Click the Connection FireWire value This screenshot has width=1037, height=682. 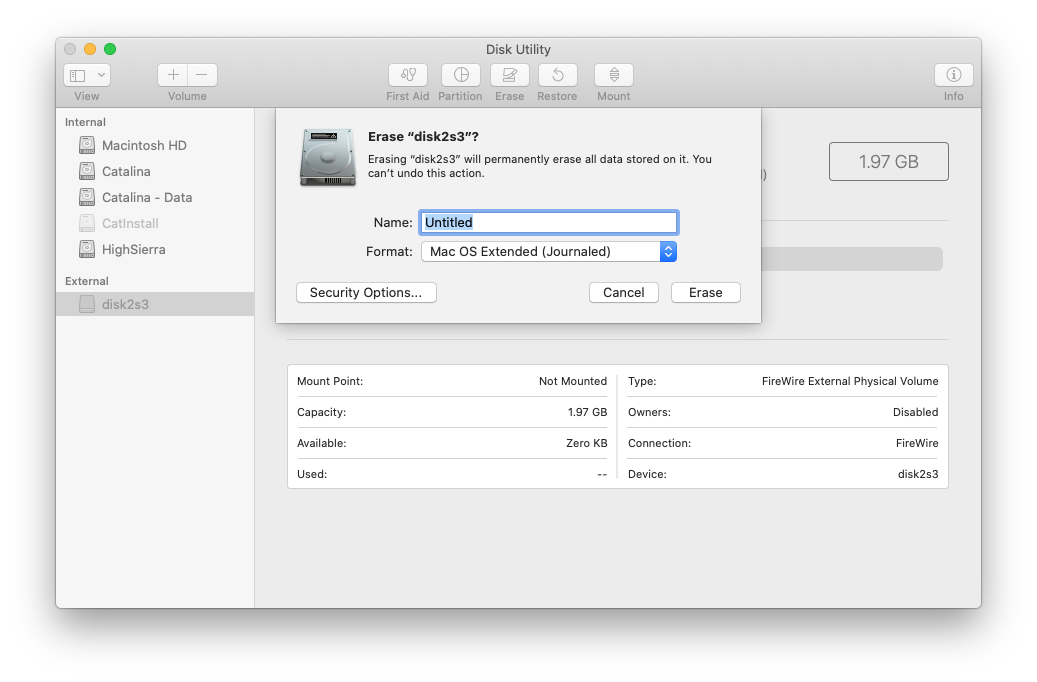tap(917, 443)
